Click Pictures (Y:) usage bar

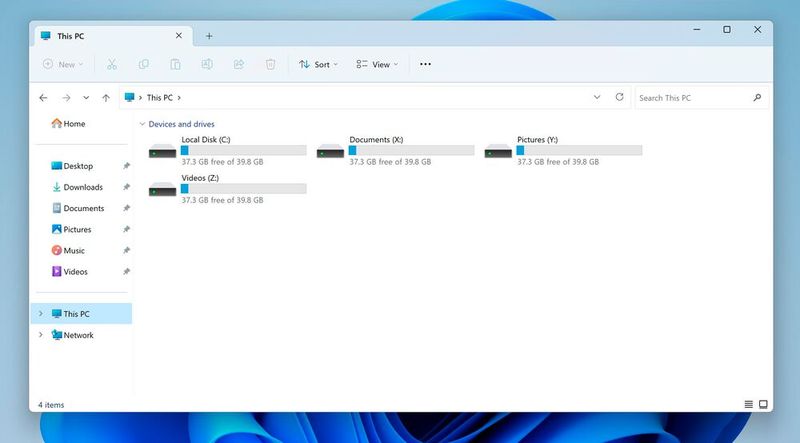click(580, 150)
